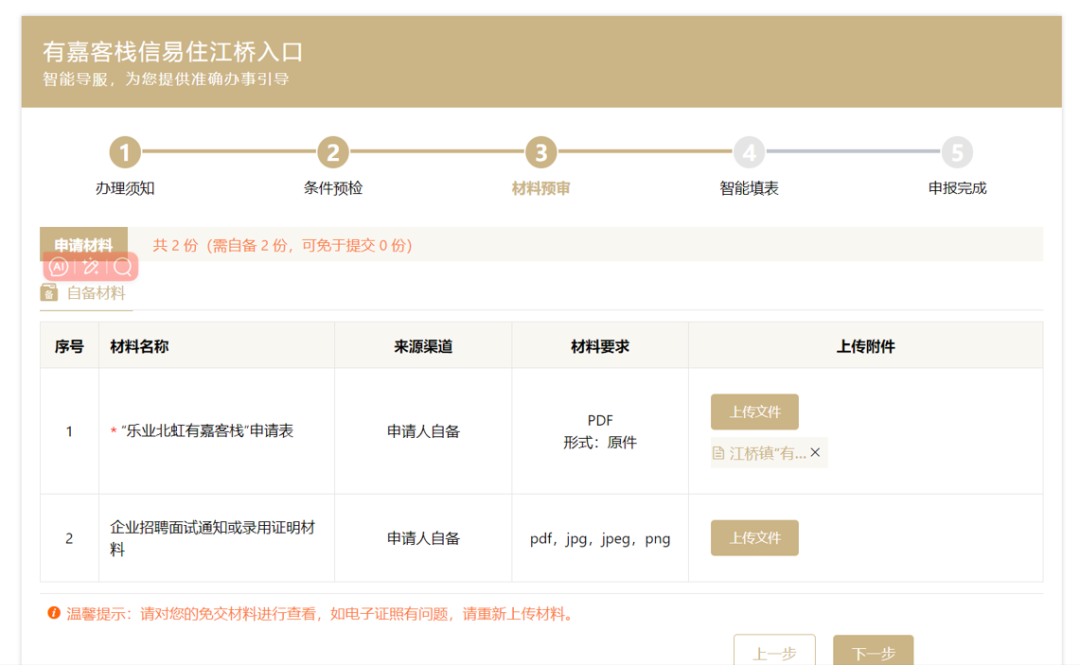Click the 智能填表 step label
Viewport: 1080px width, 665px height.
click(749, 188)
